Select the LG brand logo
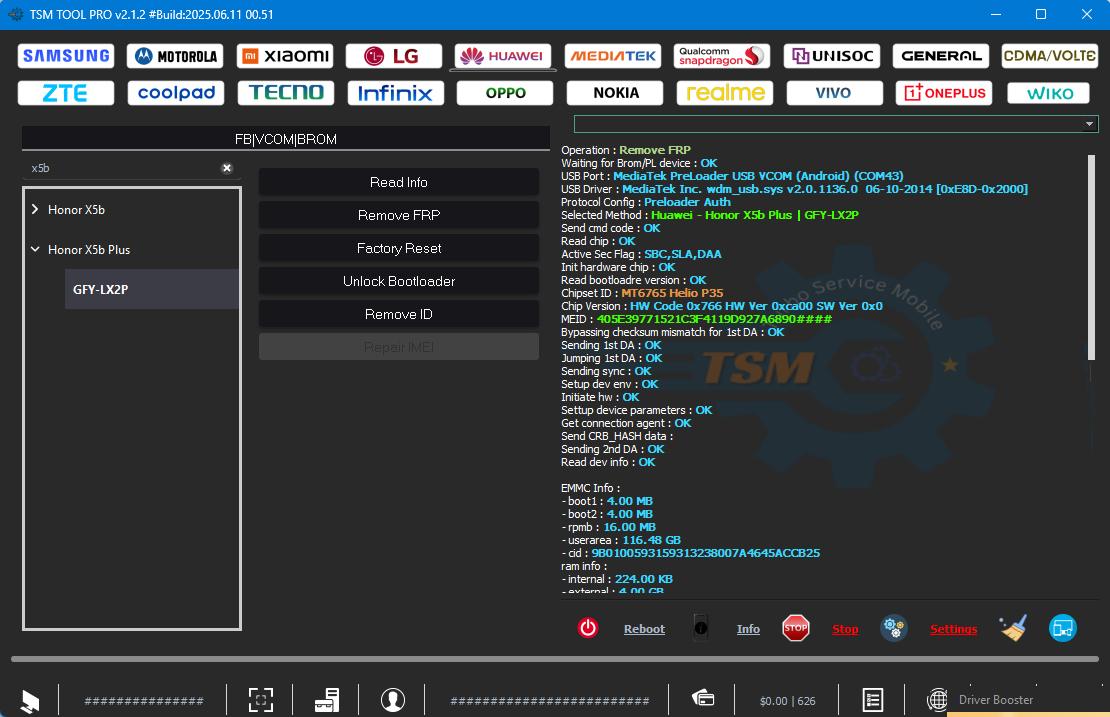 point(394,56)
